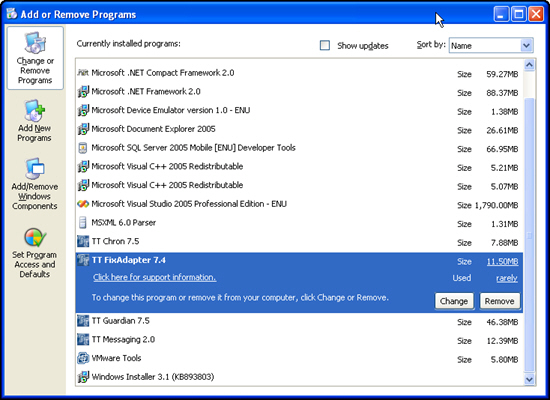Select Microsoft .NET Framework 2.0 entry

[299, 92]
